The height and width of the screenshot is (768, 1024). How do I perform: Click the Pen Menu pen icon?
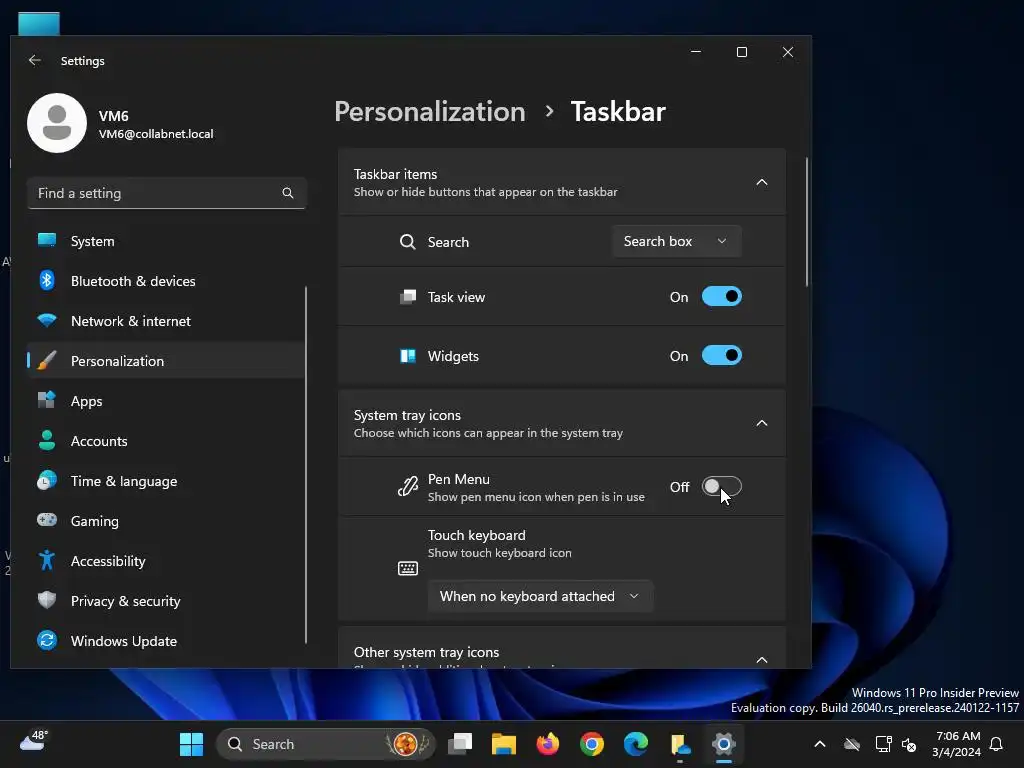[x=408, y=487]
